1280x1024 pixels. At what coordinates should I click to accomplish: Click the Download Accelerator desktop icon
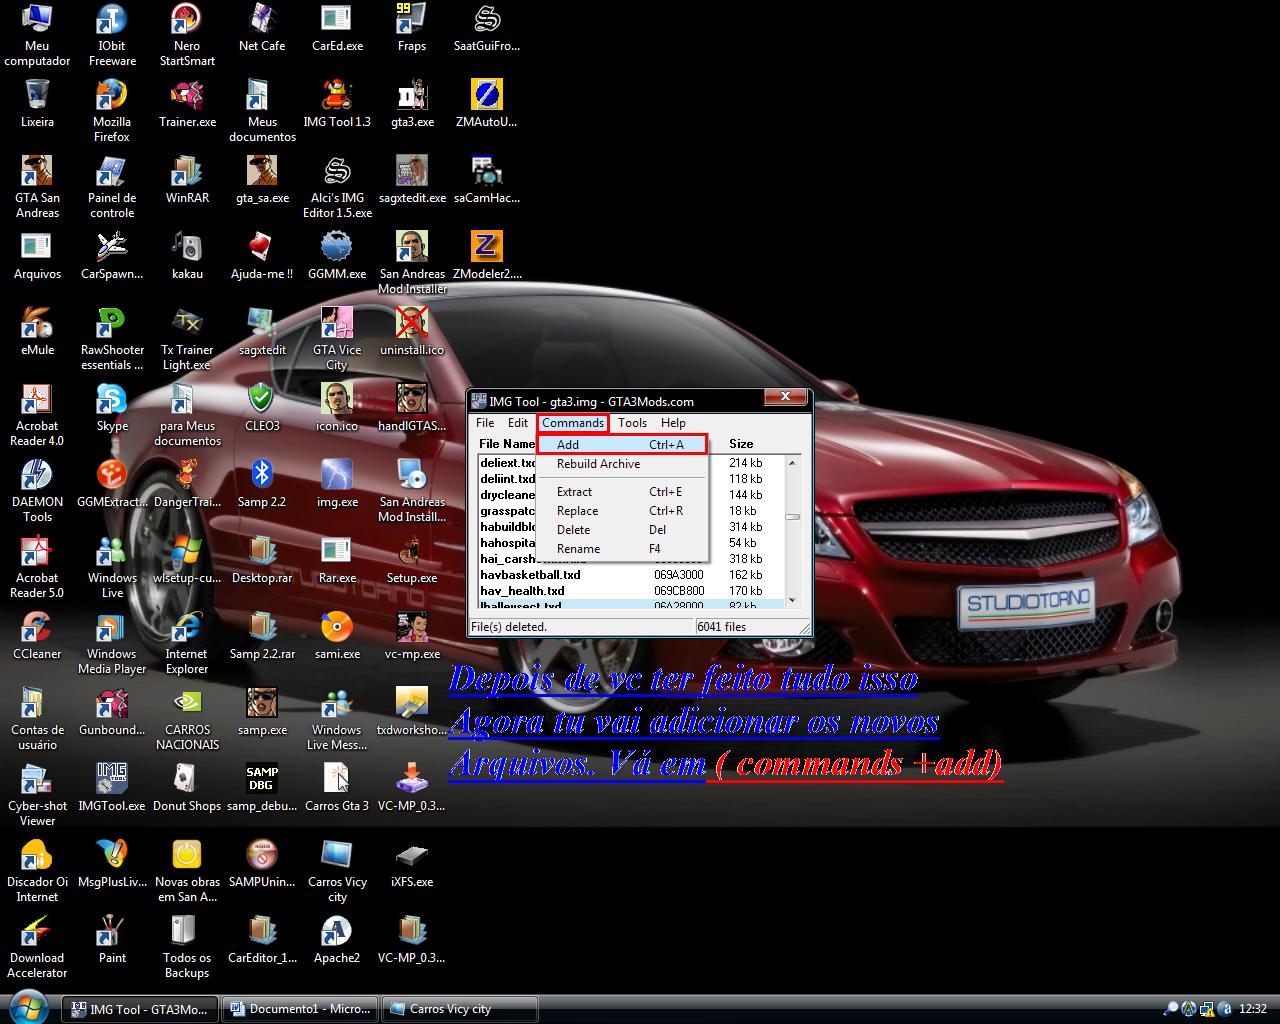(37, 947)
